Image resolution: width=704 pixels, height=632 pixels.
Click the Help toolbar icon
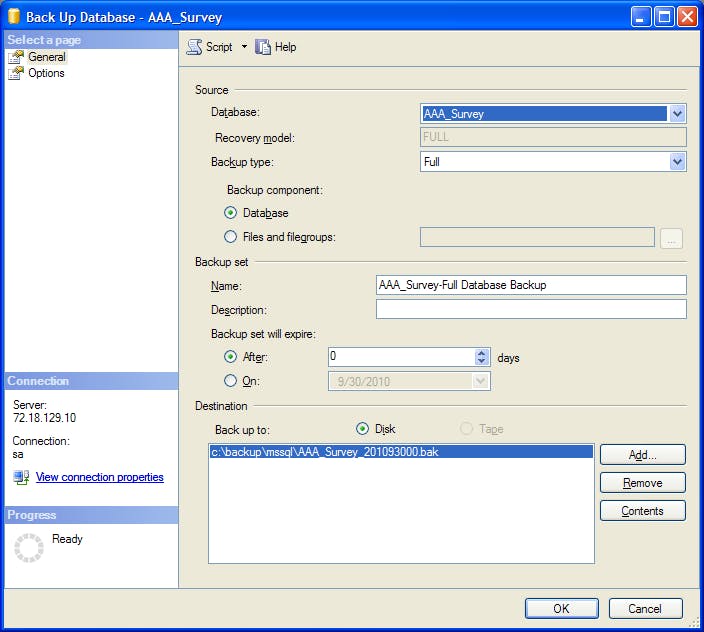click(263, 47)
